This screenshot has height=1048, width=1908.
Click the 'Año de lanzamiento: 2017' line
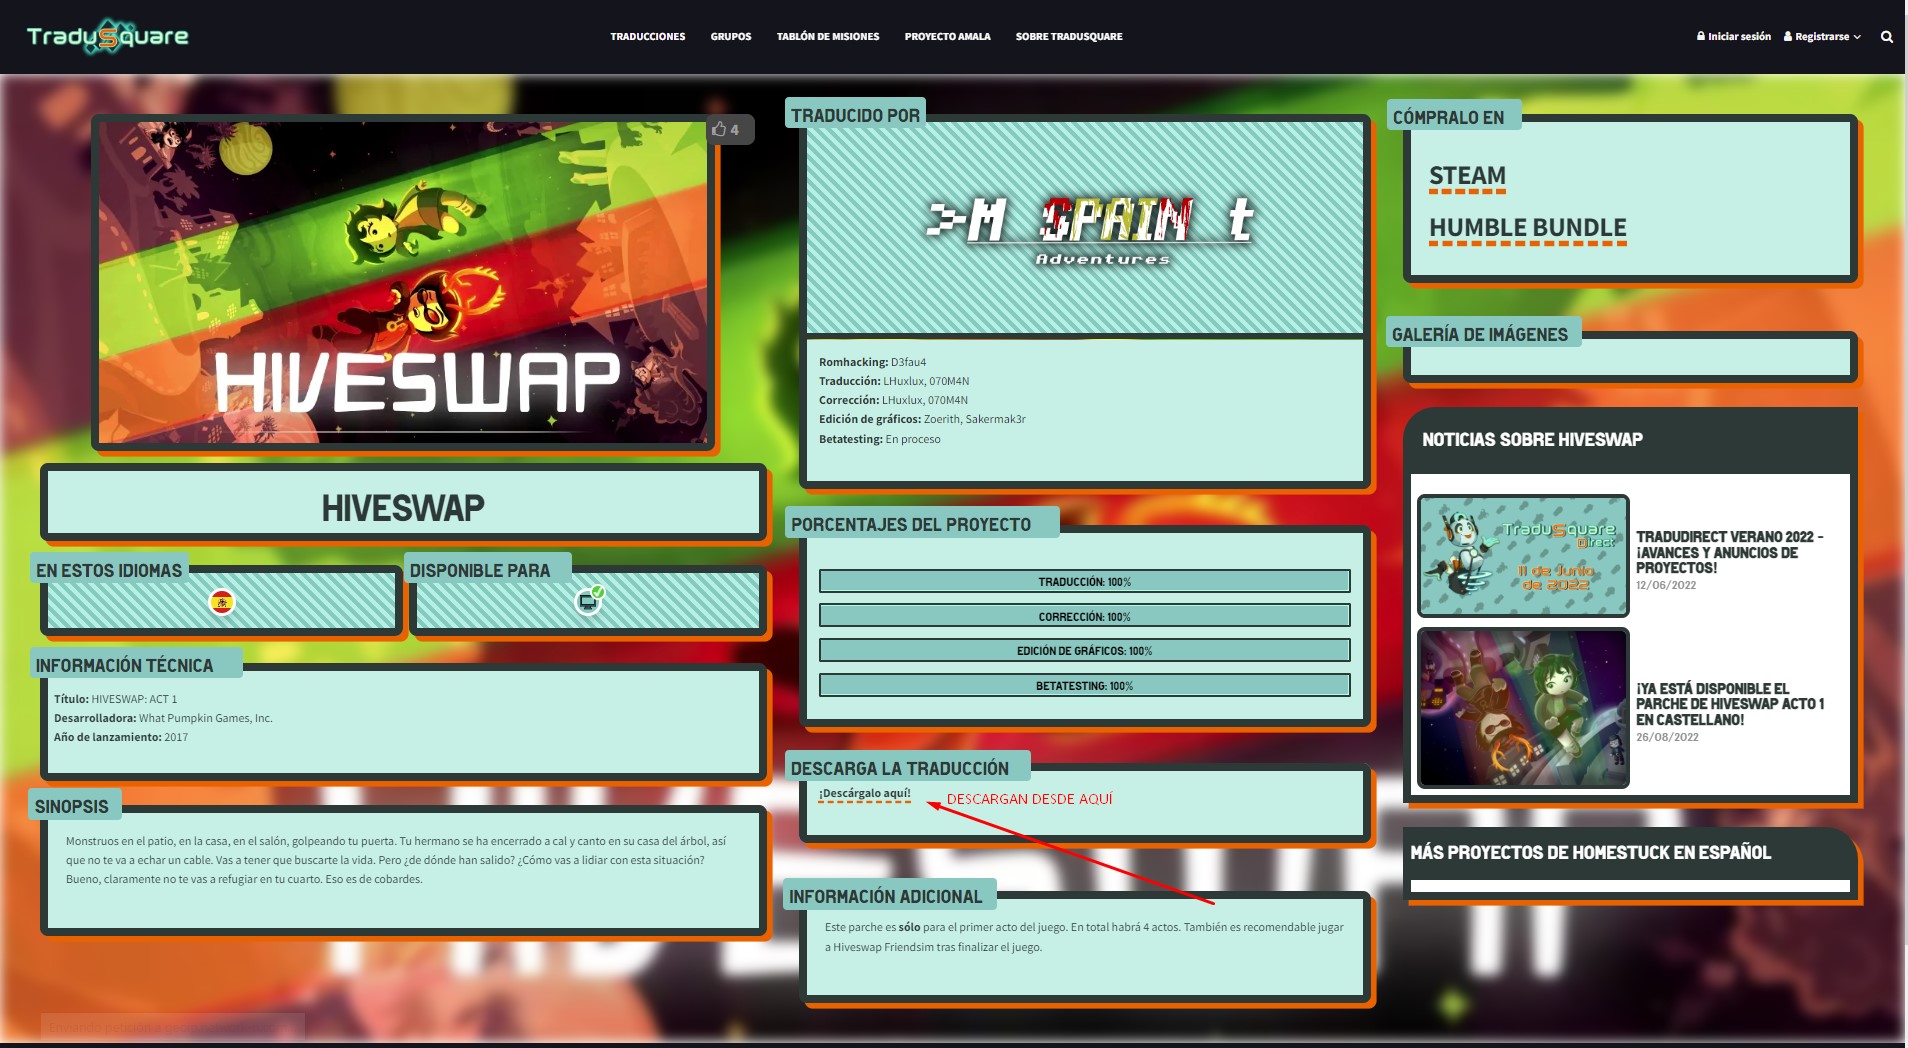point(121,737)
